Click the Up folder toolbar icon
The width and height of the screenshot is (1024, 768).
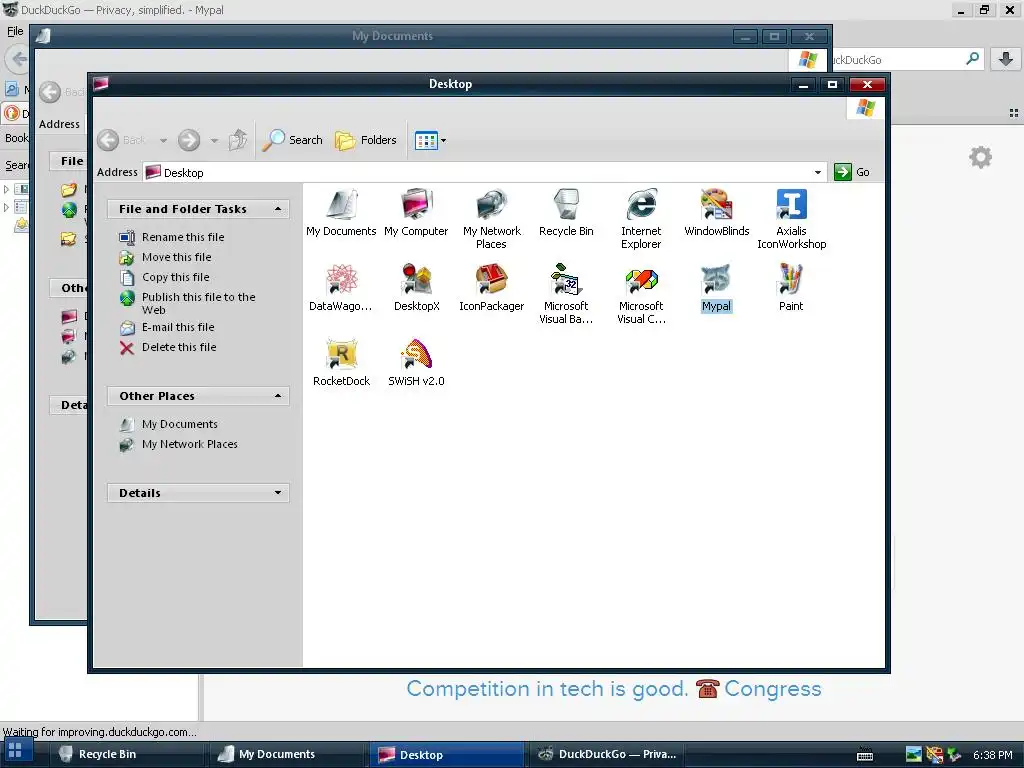[238, 140]
